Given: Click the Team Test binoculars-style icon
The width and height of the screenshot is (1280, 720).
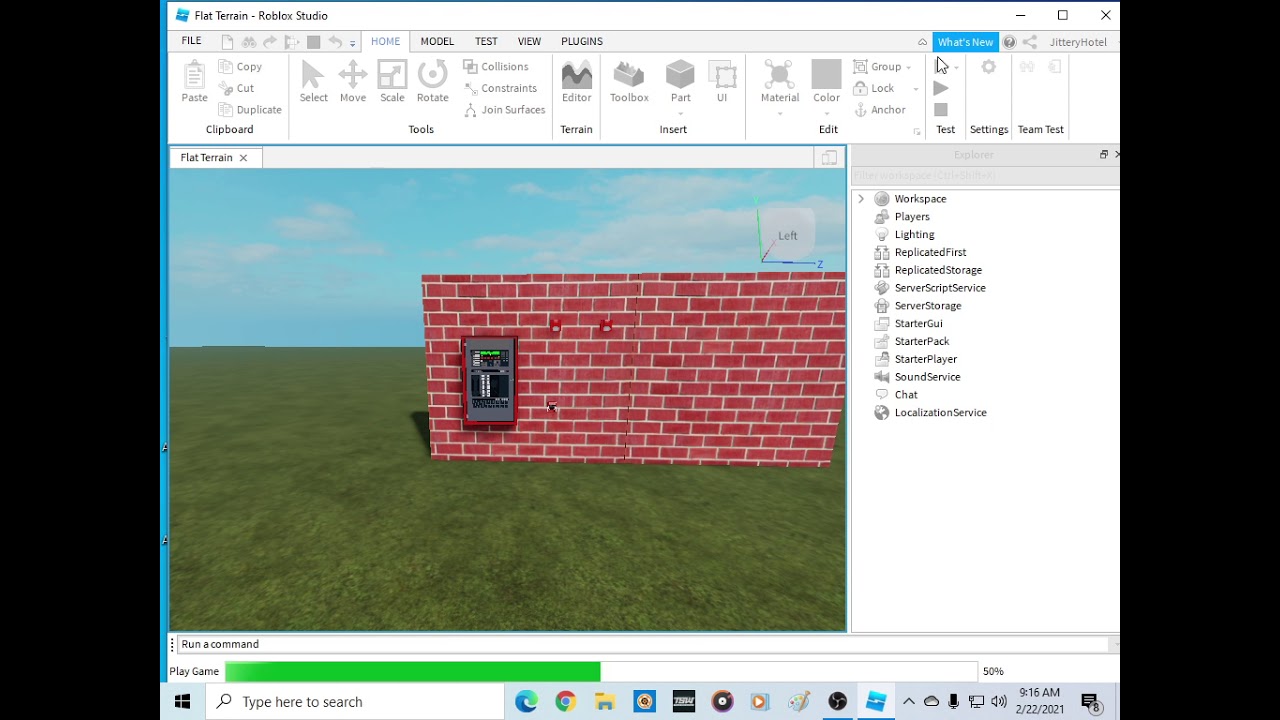Looking at the screenshot, I should [1027, 66].
